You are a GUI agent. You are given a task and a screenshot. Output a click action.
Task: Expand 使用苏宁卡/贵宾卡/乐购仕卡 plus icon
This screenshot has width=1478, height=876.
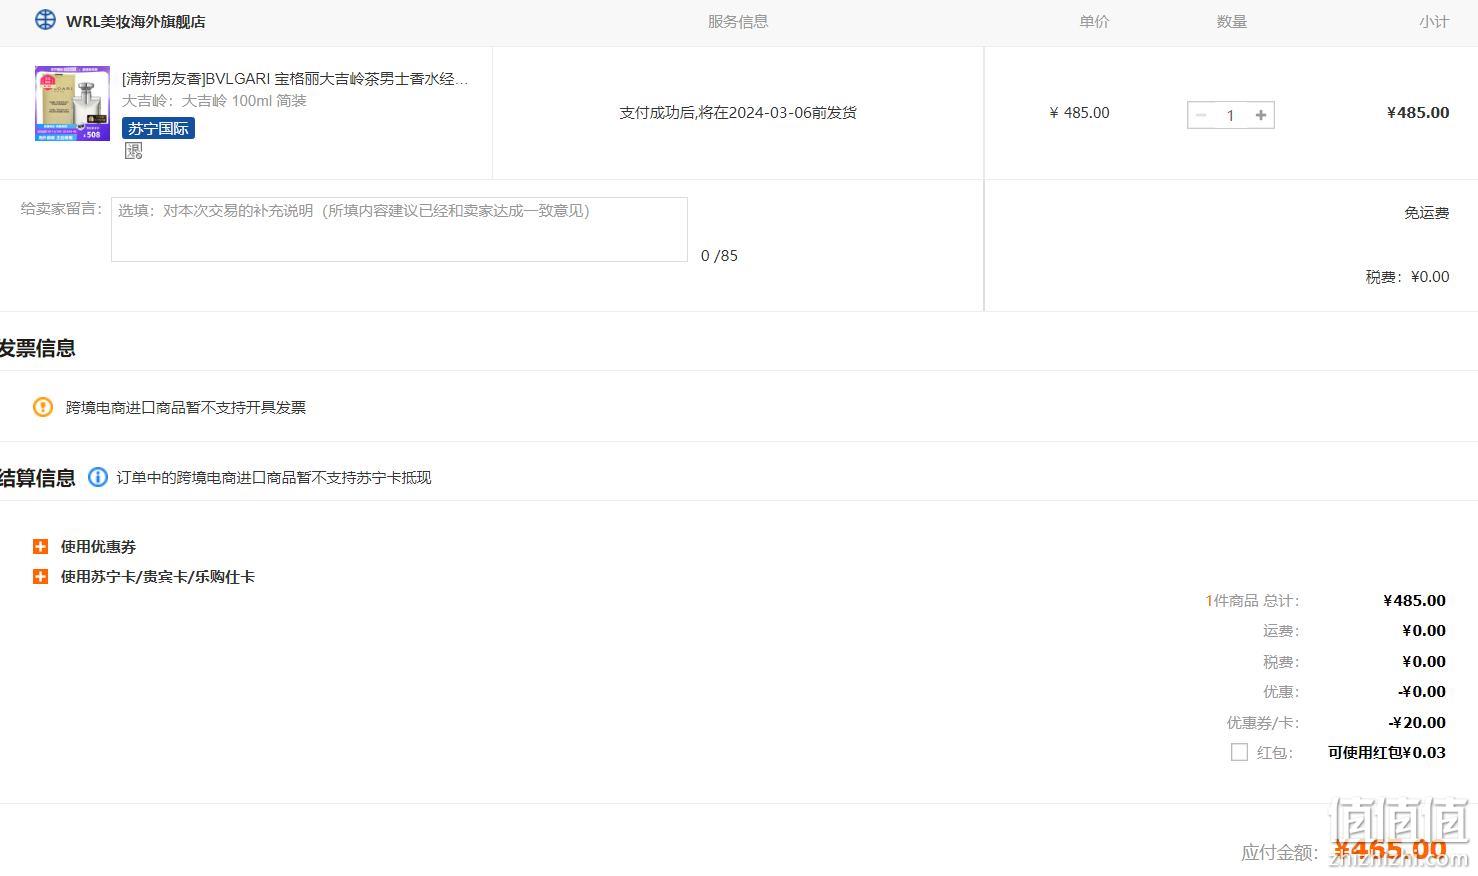(40, 576)
